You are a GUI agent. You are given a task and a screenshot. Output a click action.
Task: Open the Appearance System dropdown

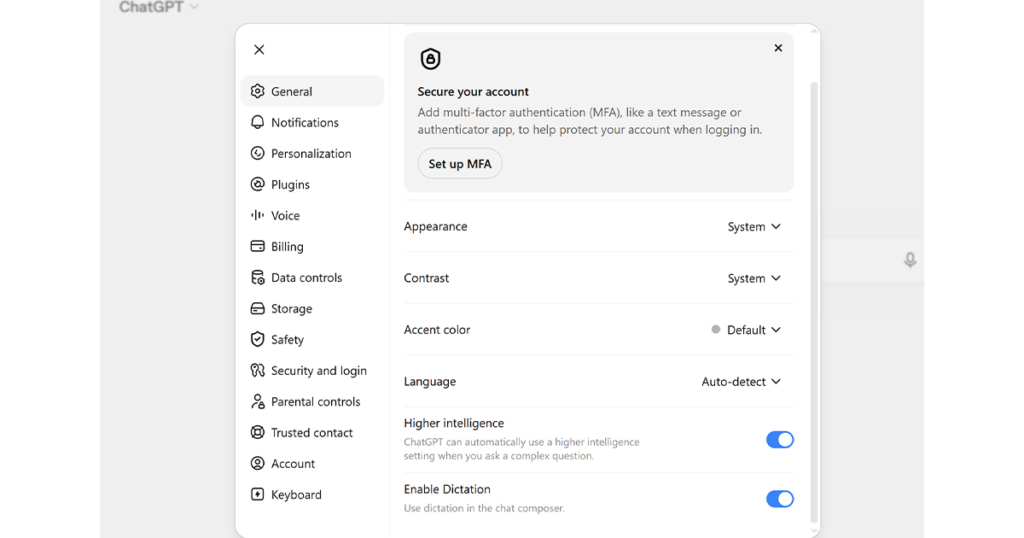coord(754,227)
